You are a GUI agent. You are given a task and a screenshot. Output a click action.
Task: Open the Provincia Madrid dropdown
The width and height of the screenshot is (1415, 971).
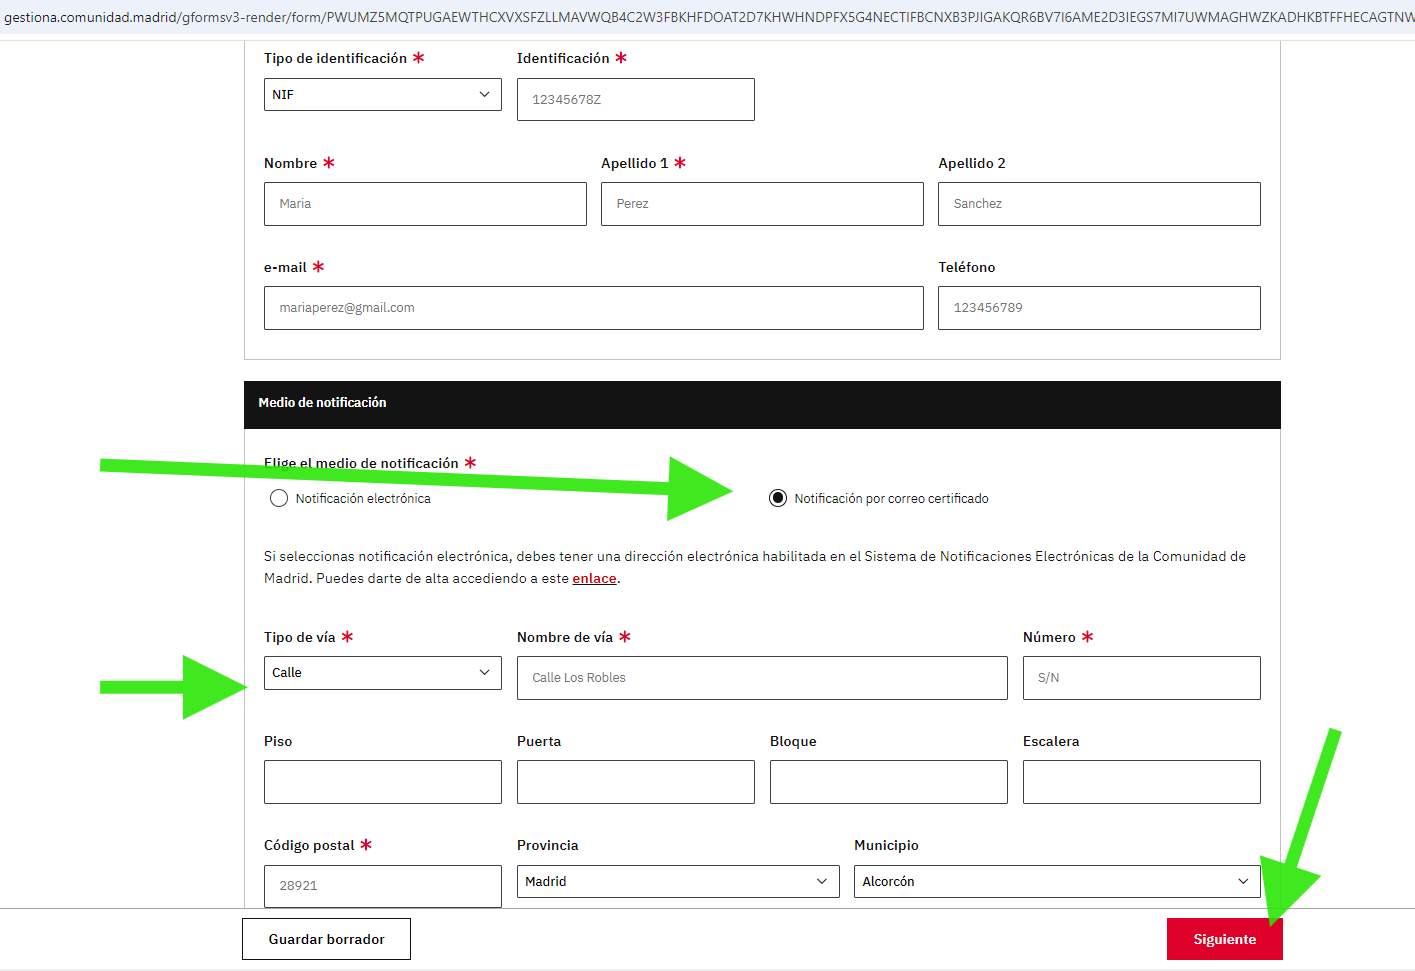click(677, 882)
